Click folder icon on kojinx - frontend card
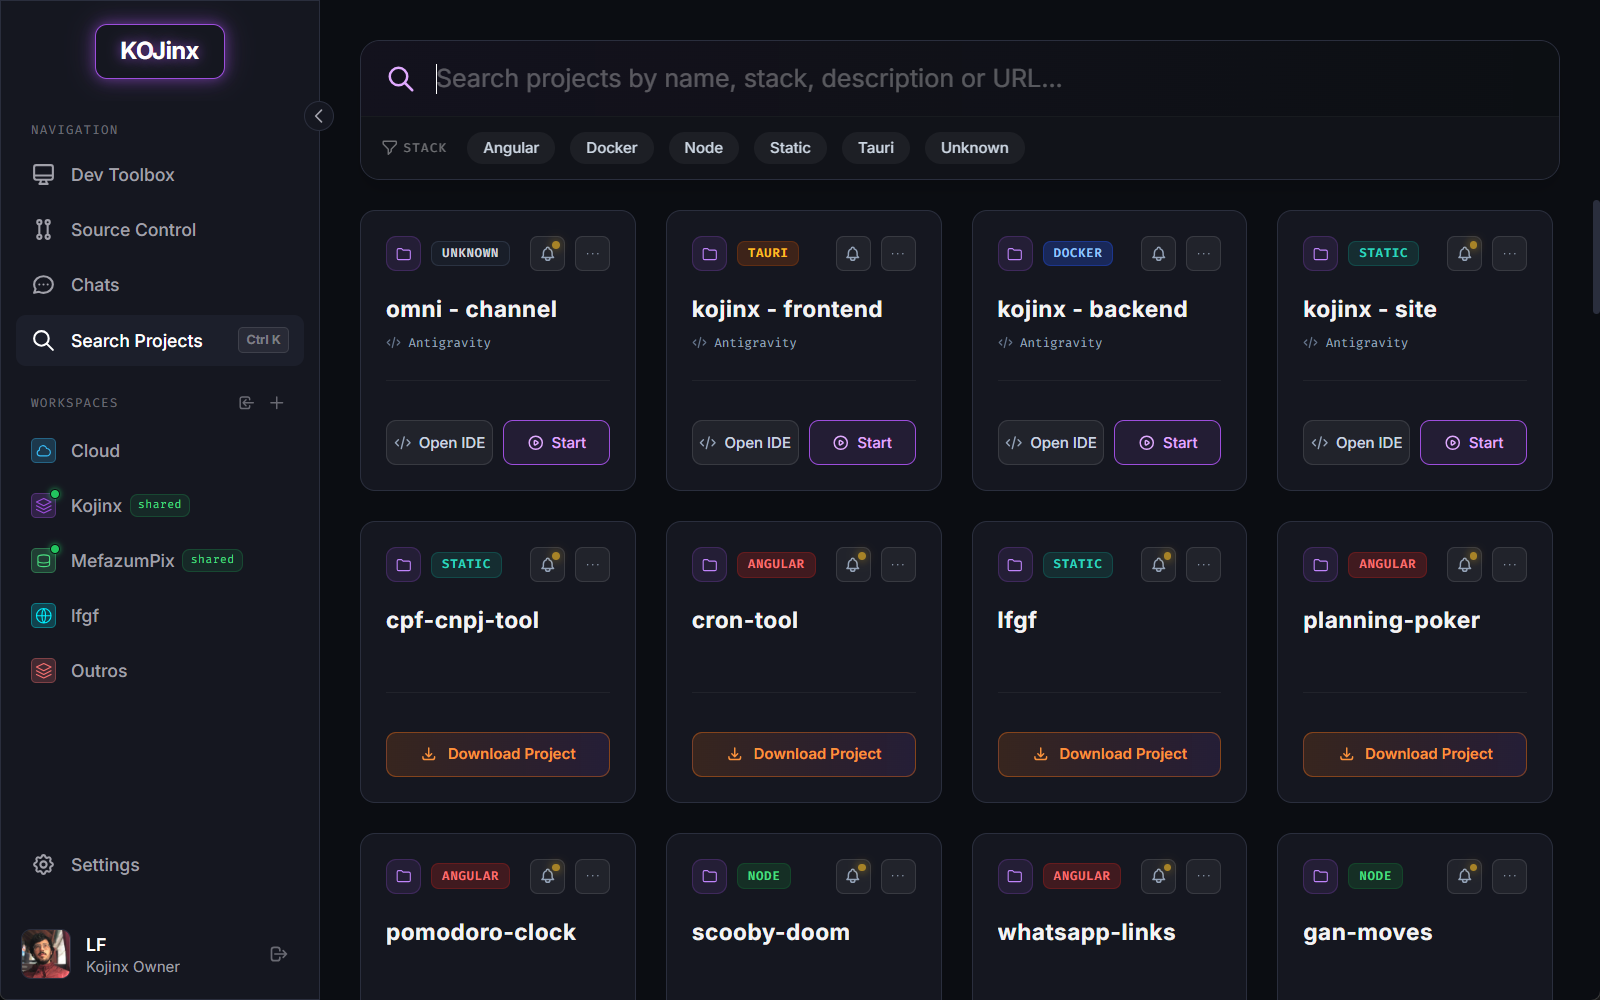This screenshot has width=1600, height=1000. coord(710,254)
